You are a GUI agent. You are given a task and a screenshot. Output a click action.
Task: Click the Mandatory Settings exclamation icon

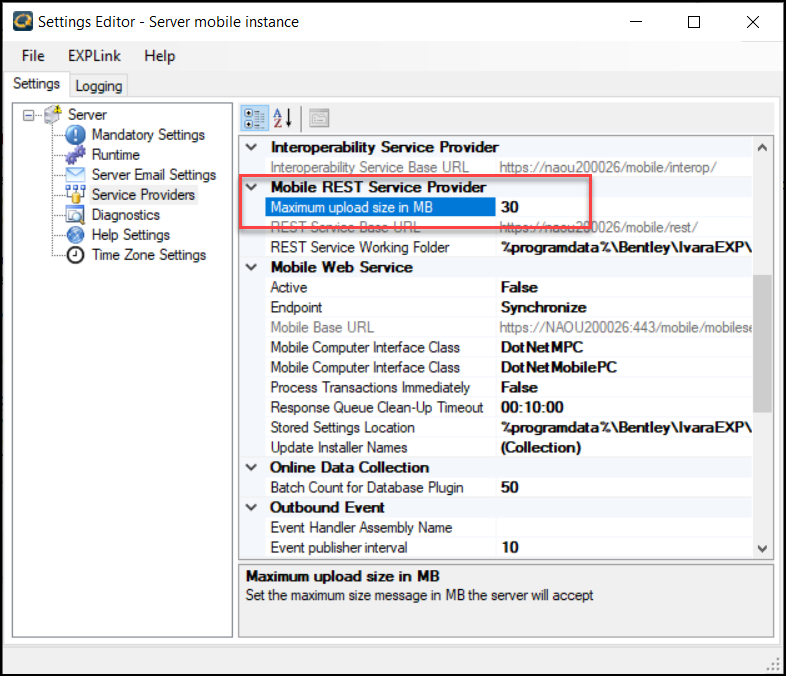[75, 135]
